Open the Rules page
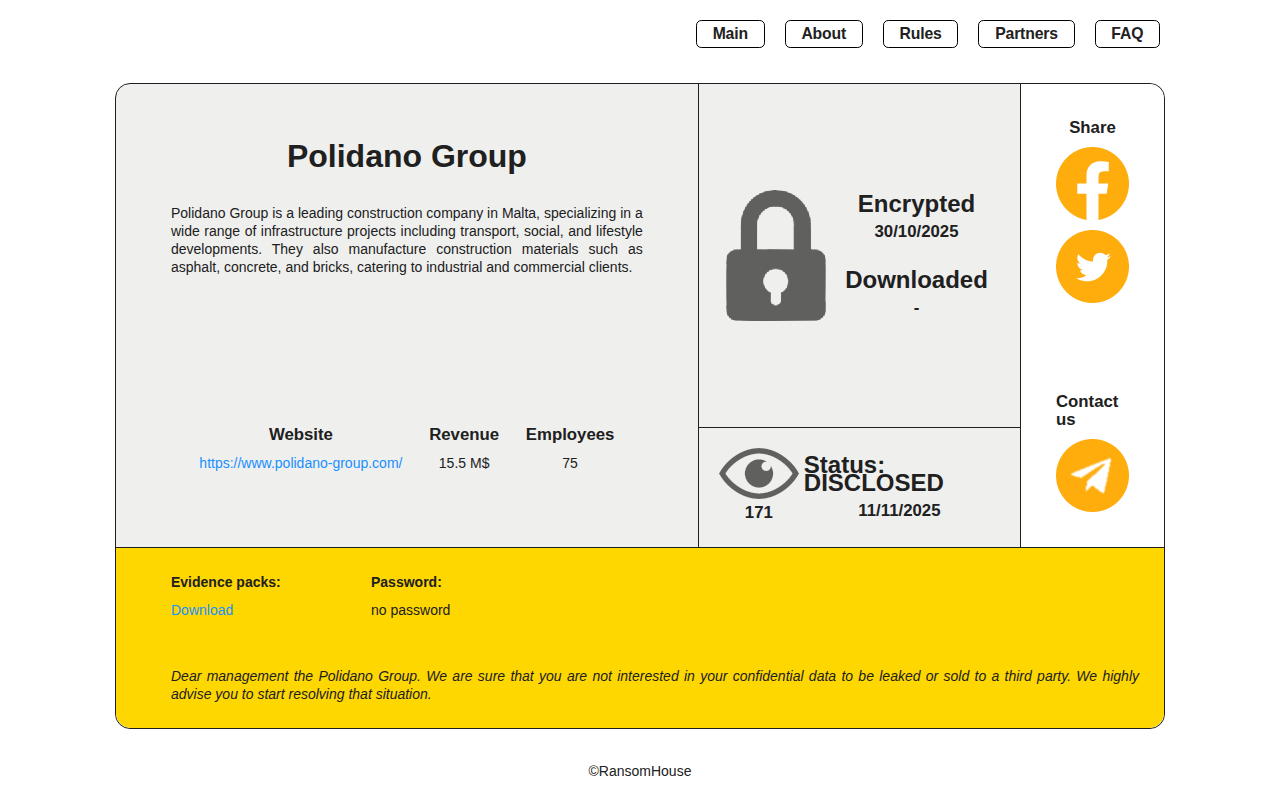Viewport: 1280px width, 798px height. [920, 34]
